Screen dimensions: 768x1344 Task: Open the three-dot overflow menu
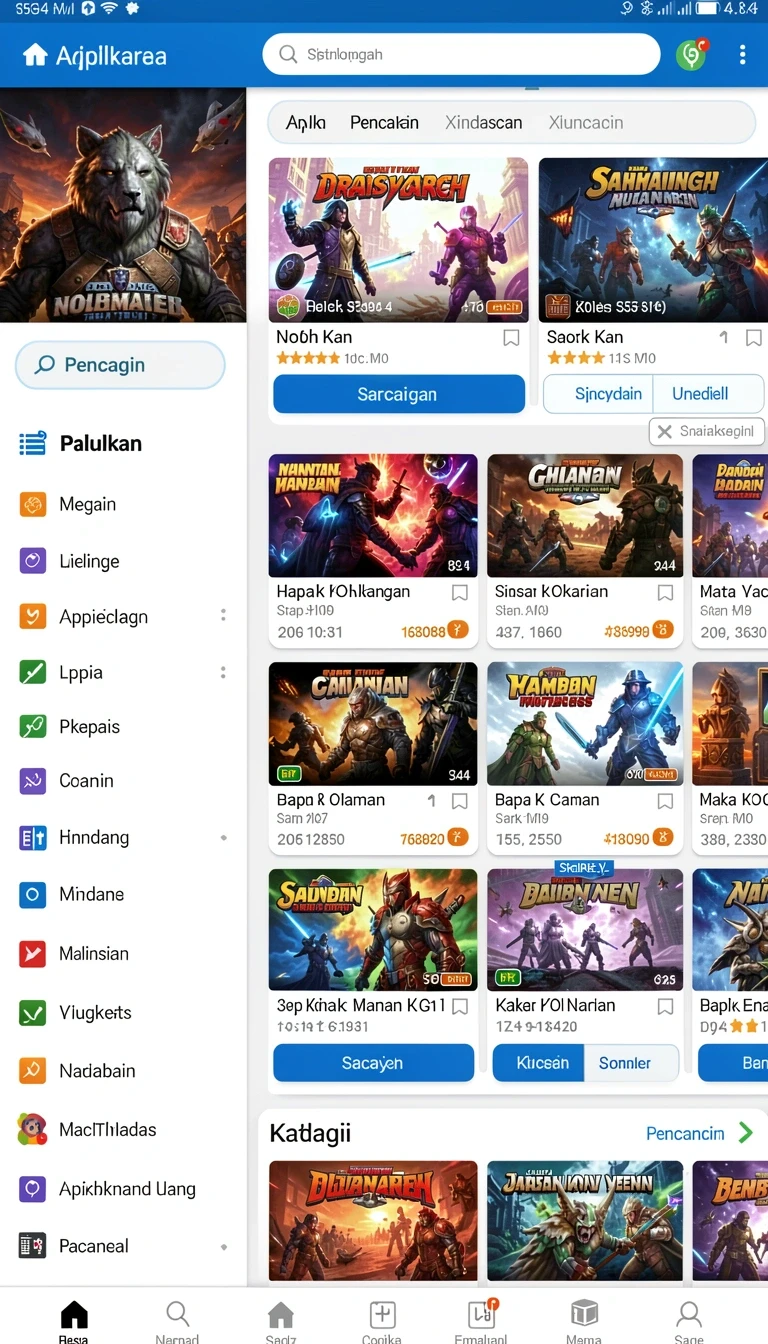pyautogui.click(x=742, y=55)
